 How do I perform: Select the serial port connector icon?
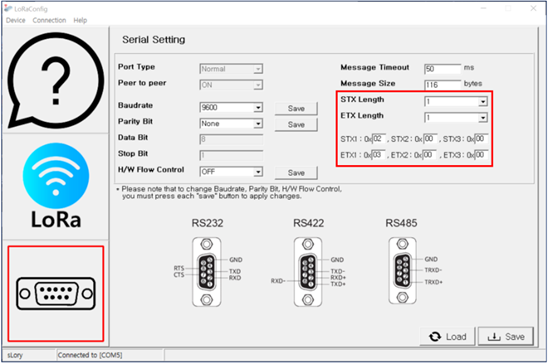pos(56,293)
